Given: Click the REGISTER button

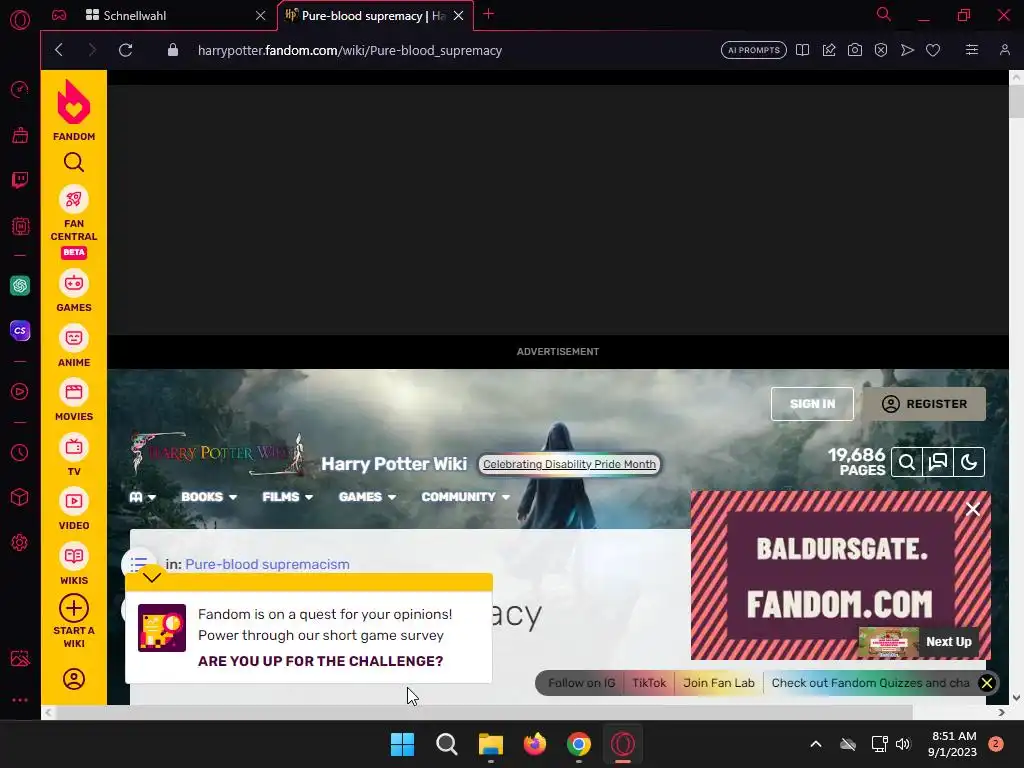Looking at the screenshot, I should [x=924, y=404].
